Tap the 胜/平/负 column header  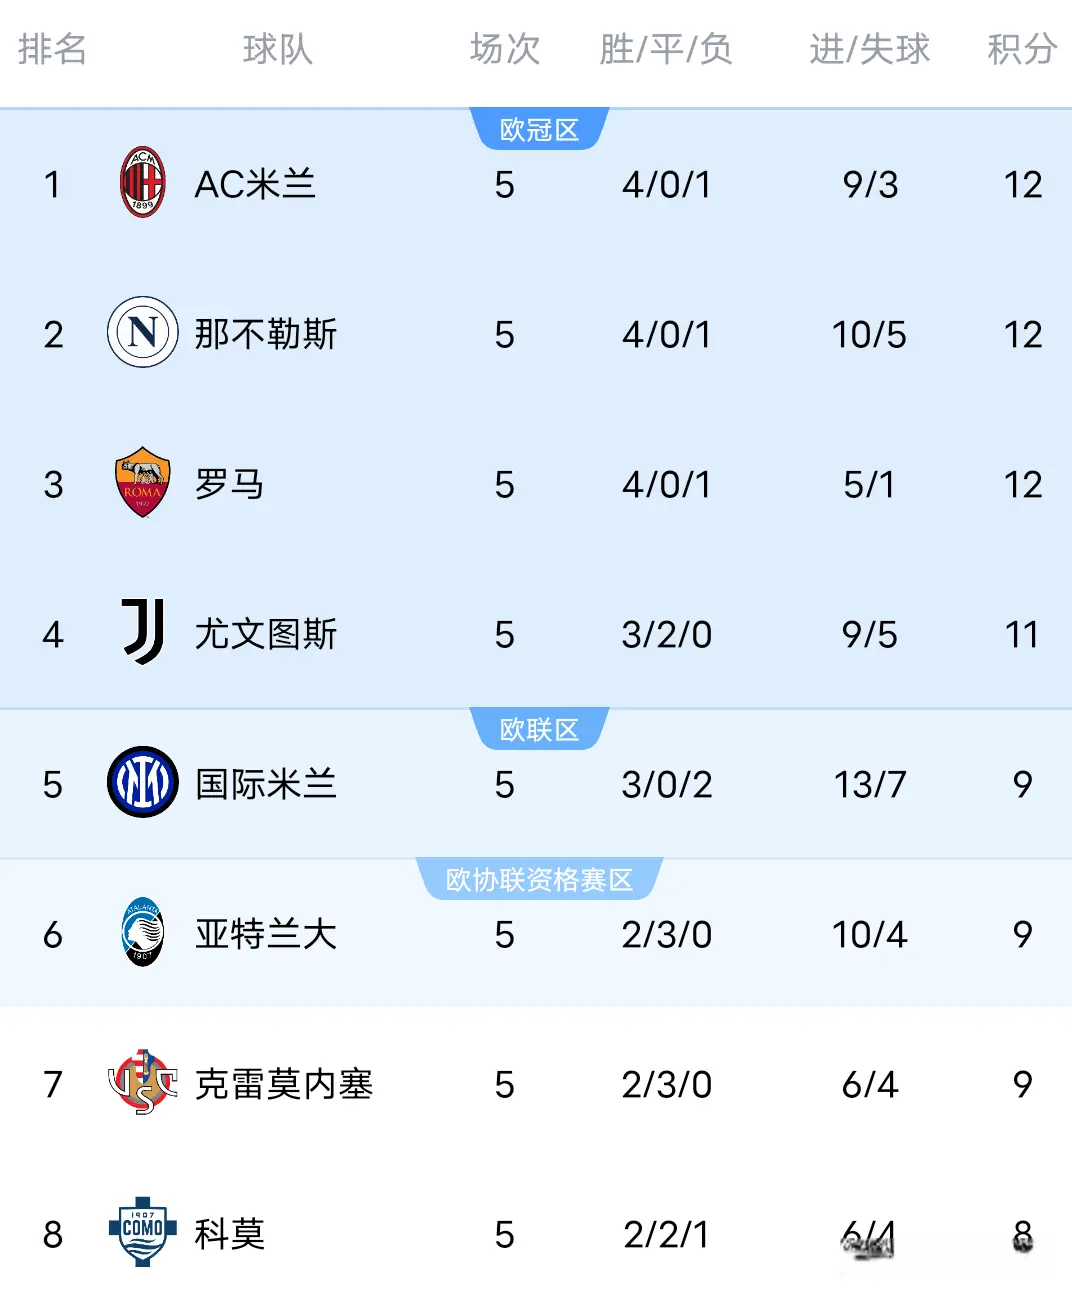pyautogui.click(x=666, y=49)
